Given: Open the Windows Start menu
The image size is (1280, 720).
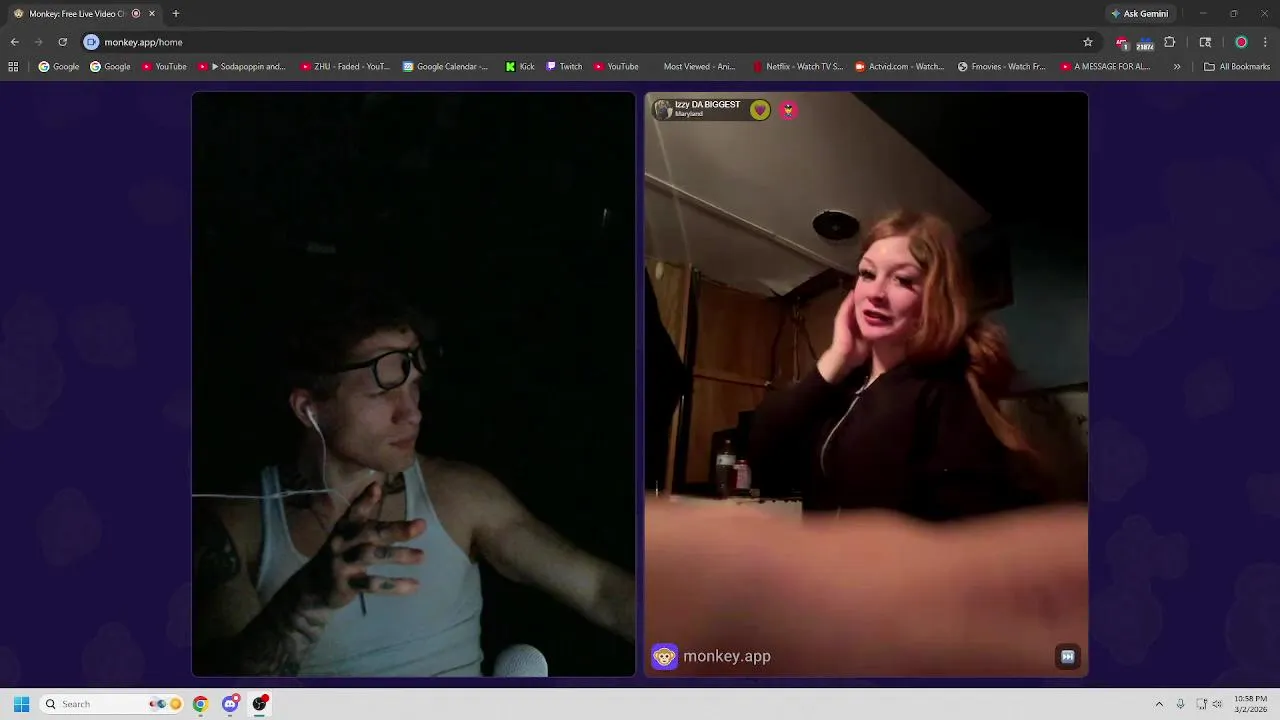Looking at the screenshot, I should [21, 704].
